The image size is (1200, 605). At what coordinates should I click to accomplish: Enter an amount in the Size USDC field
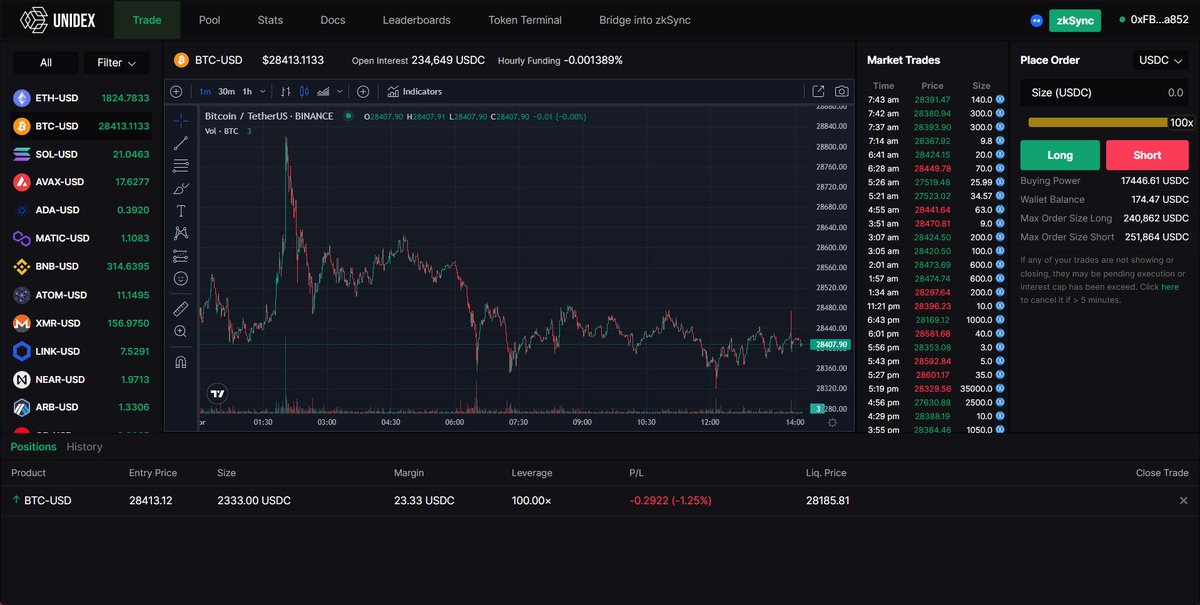coord(1103,92)
